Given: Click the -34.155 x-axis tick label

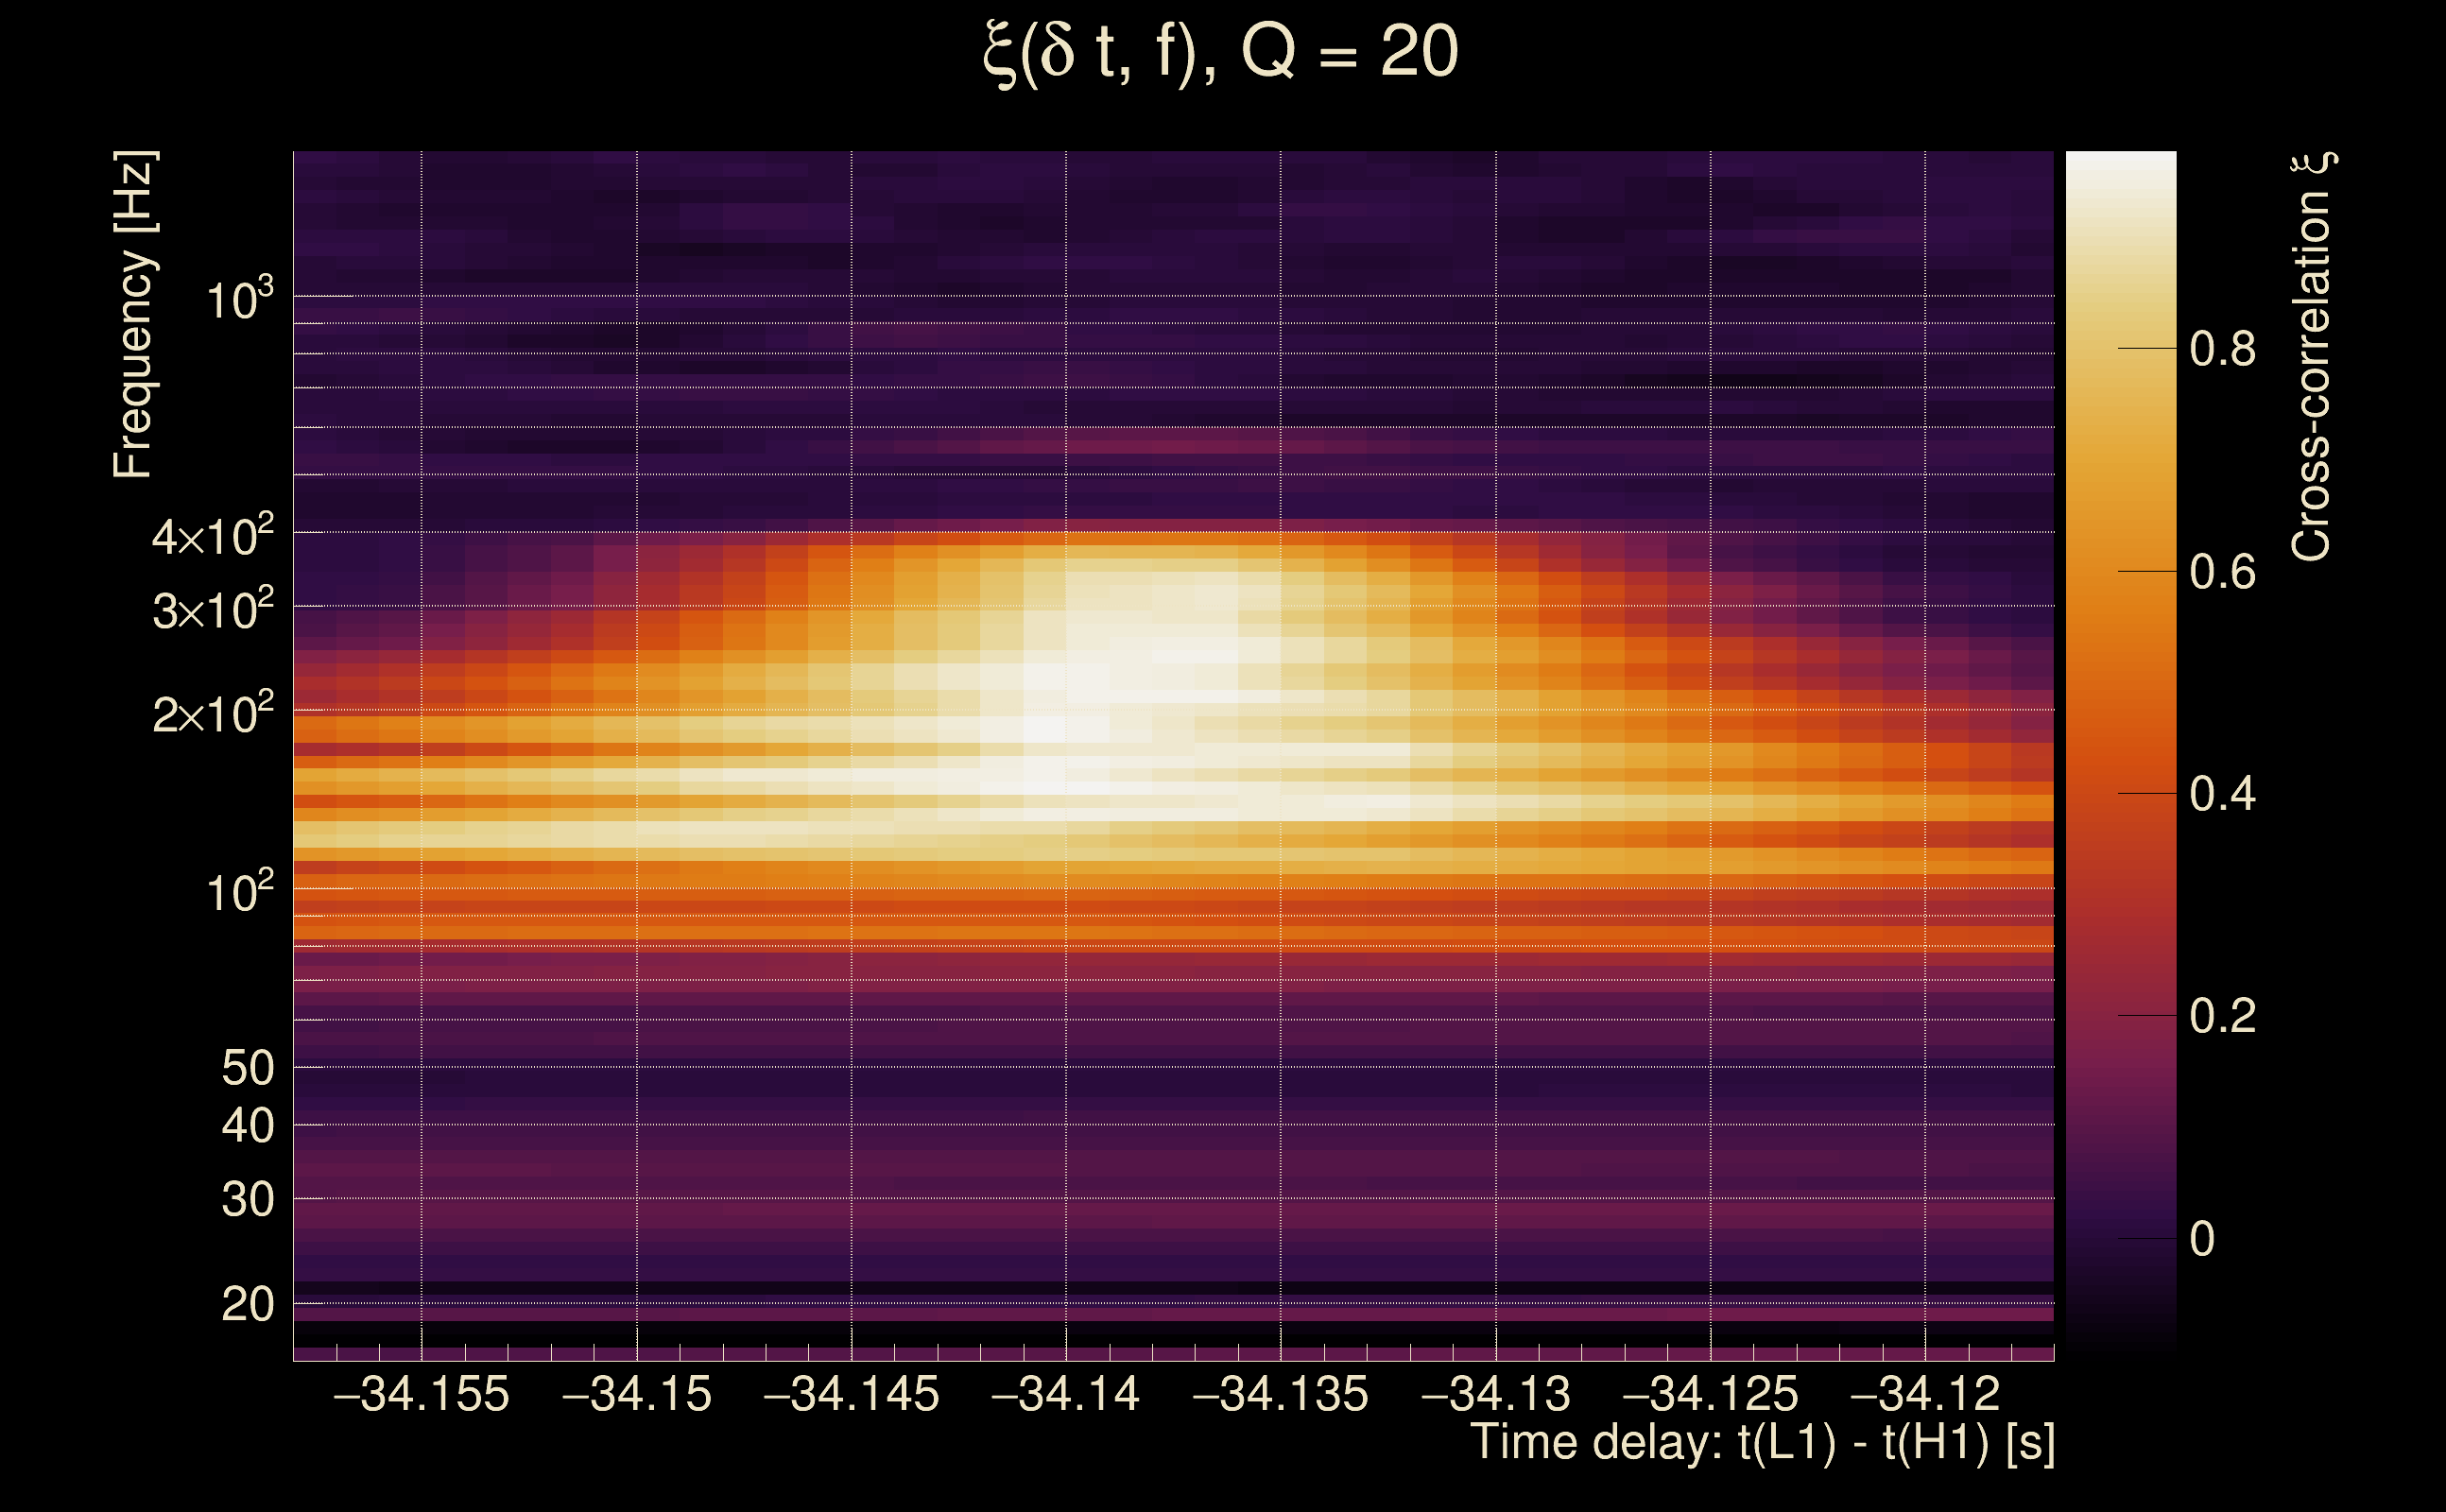Looking at the screenshot, I should 421,1394.
